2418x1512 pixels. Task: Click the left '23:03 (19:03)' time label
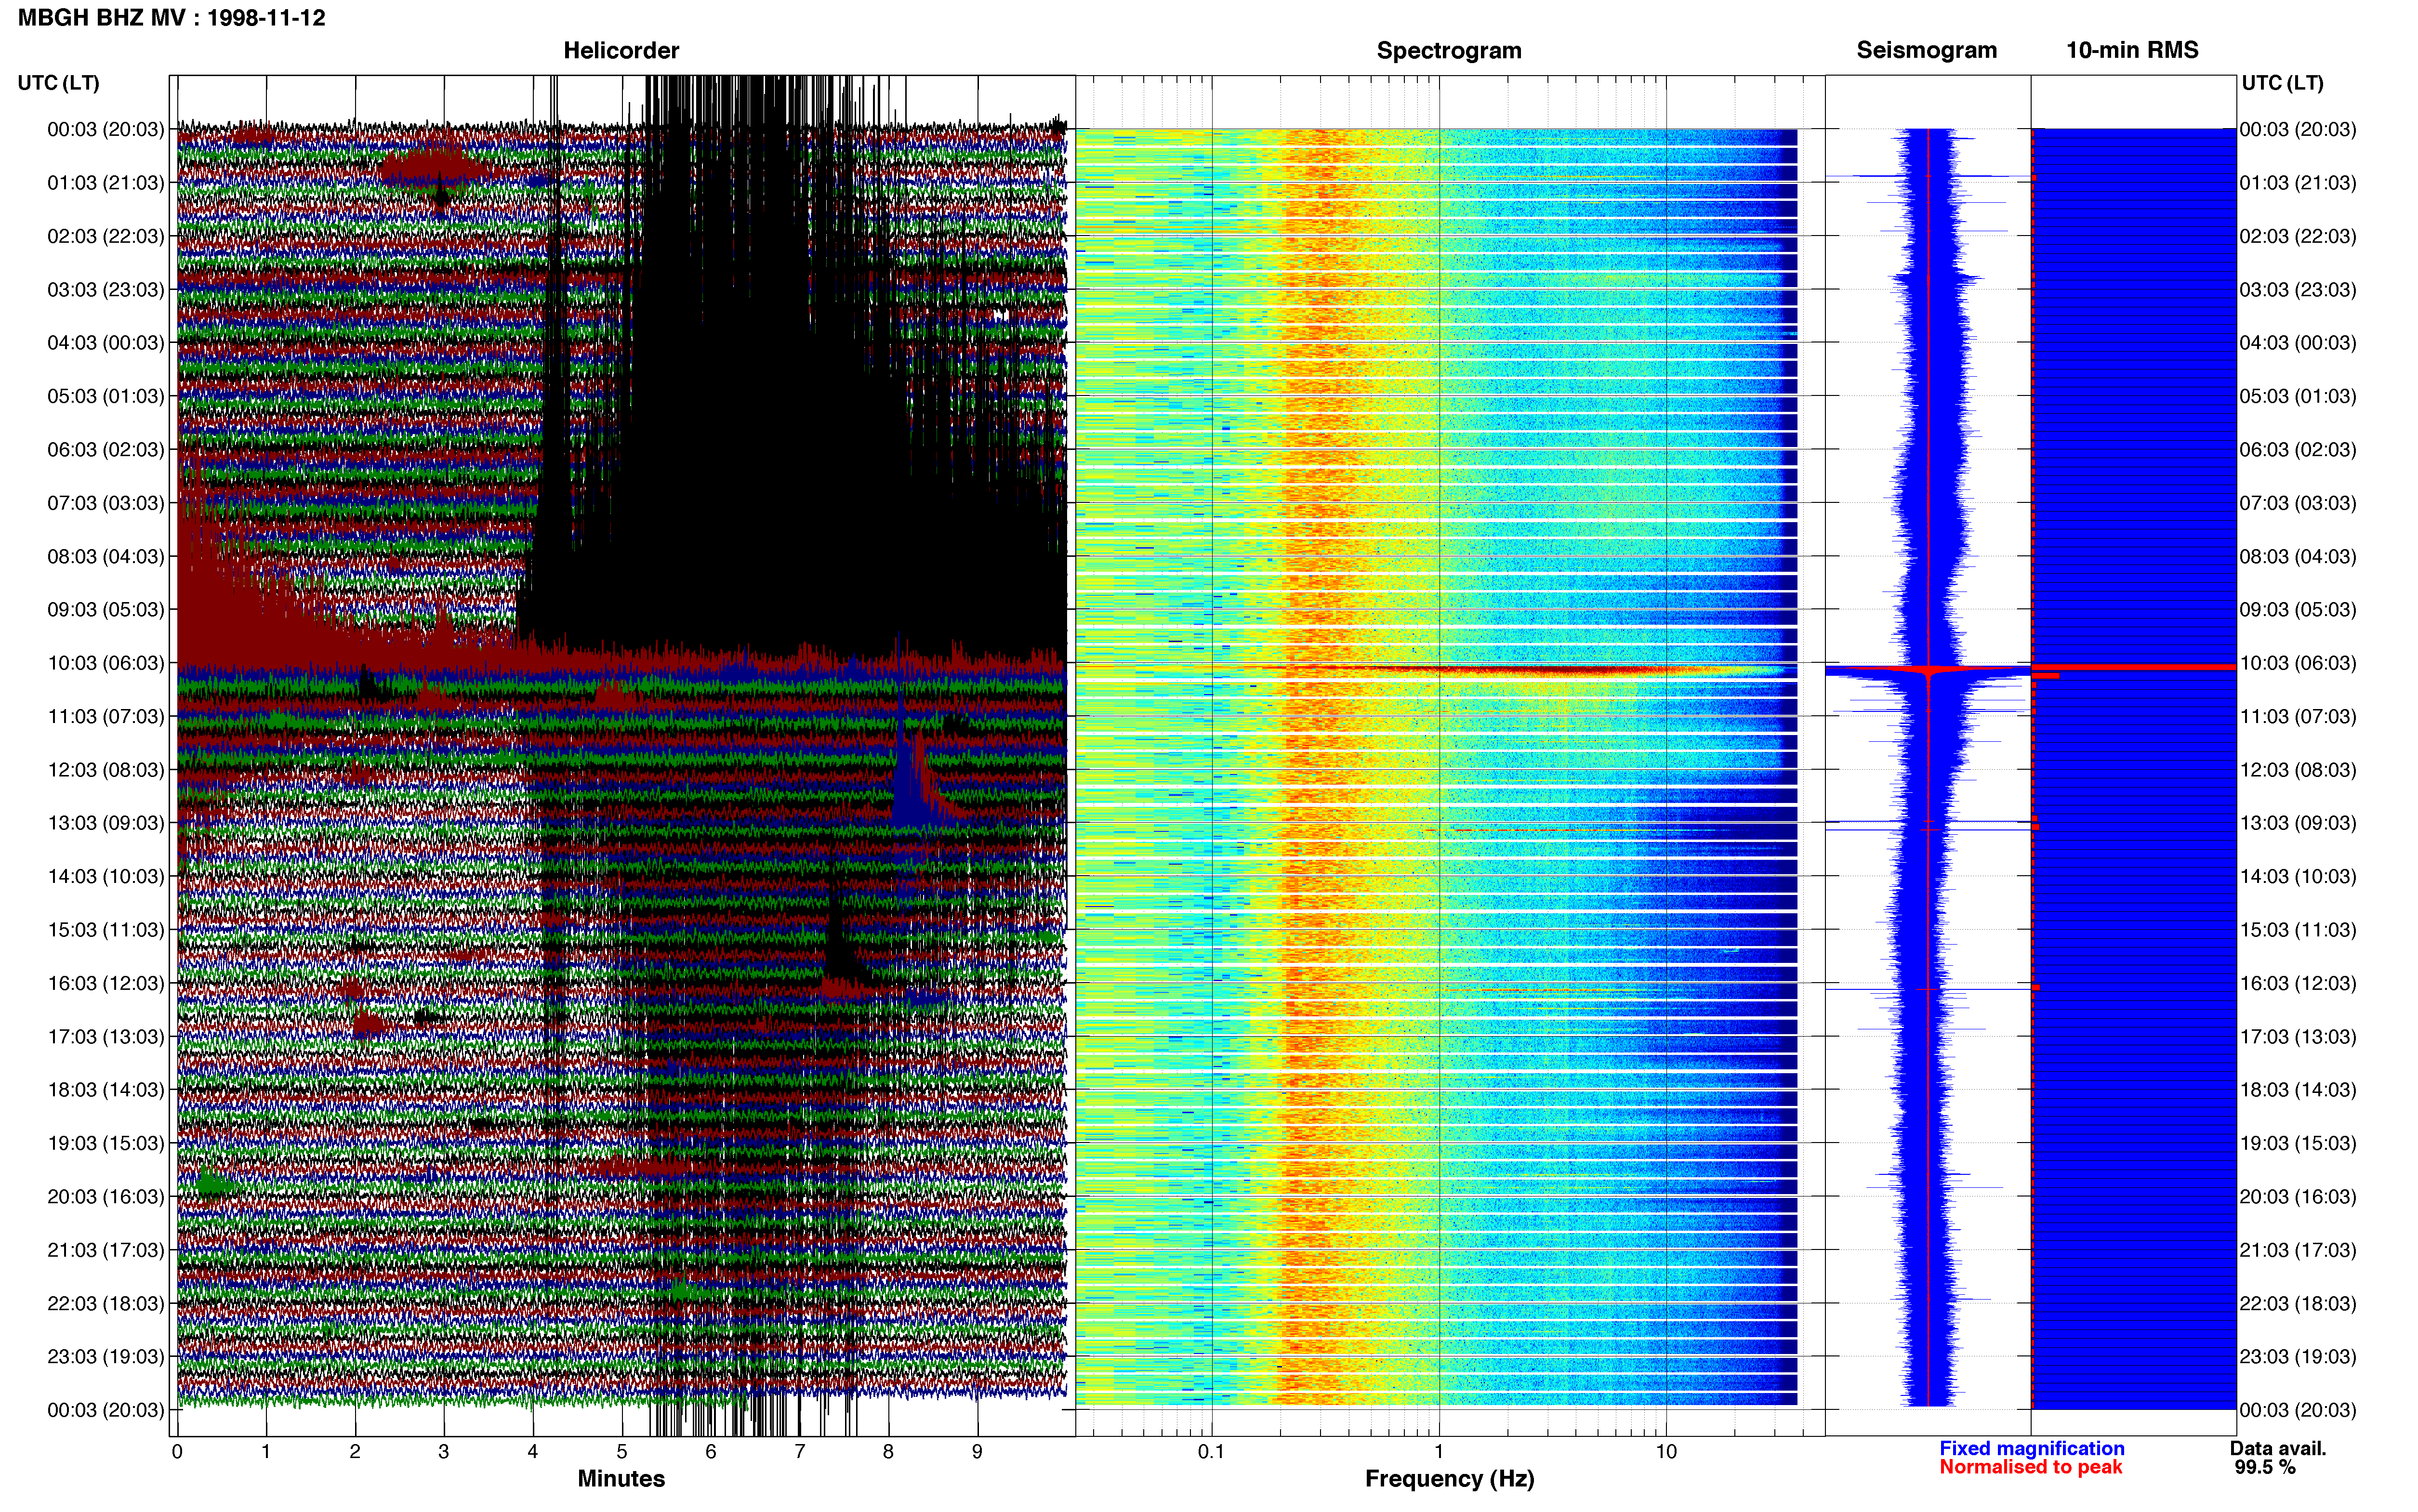pos(106,1357)
